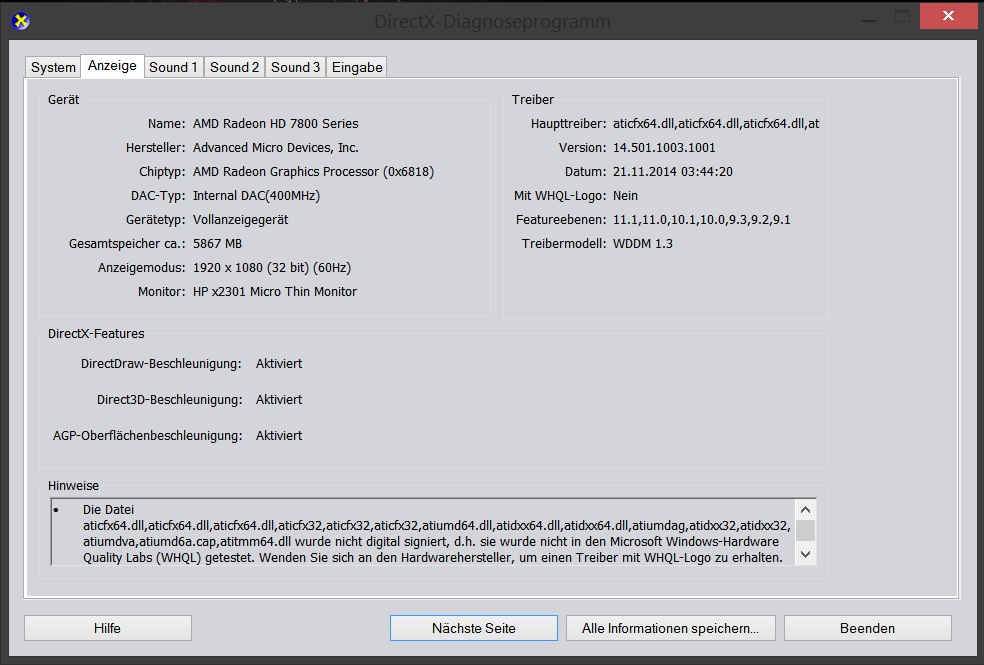Select the Anzeige tab
This screenshot has width=984, height=665.
[112, 65]
